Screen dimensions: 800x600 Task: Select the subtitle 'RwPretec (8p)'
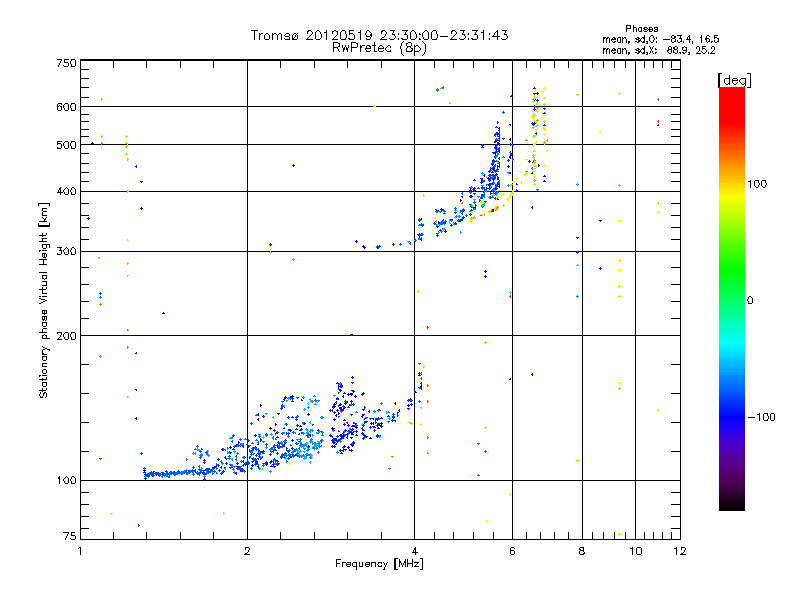[x=379, y=48]
